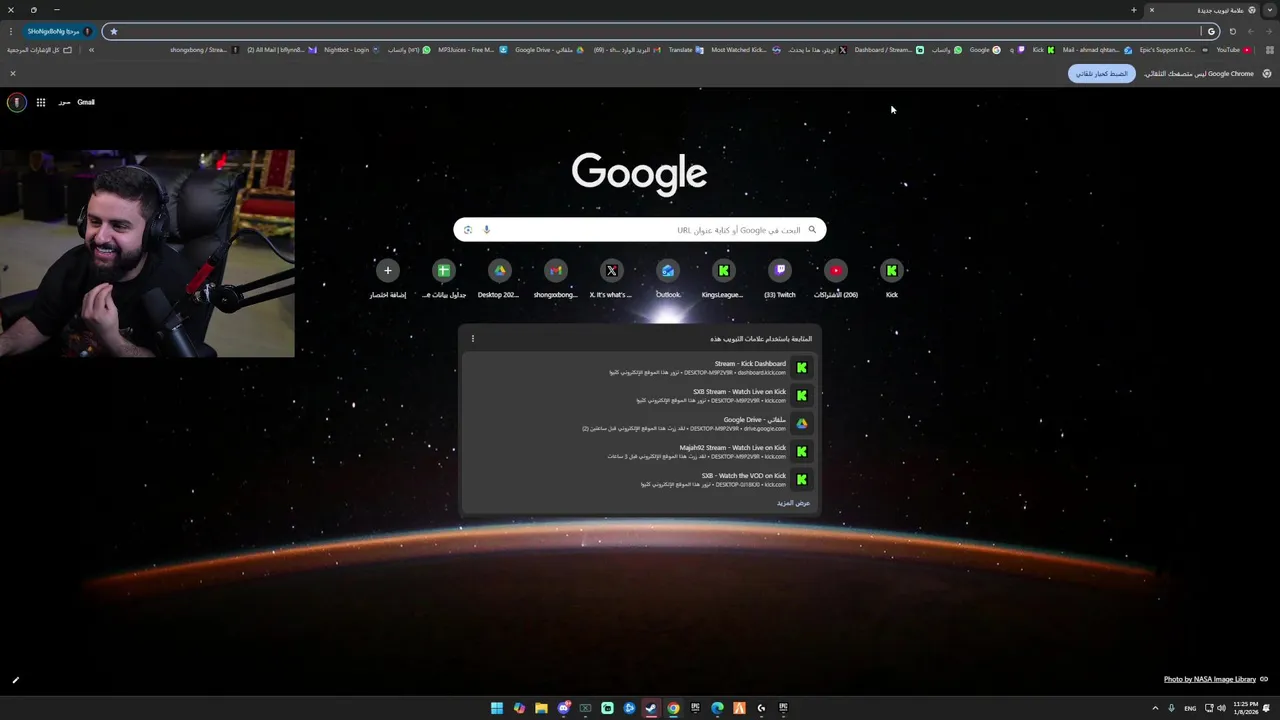This screenshot has width=1280, height=720.
Task: Open tab resume card options menu
Action: pyautogui.click(x=473, y=338)
